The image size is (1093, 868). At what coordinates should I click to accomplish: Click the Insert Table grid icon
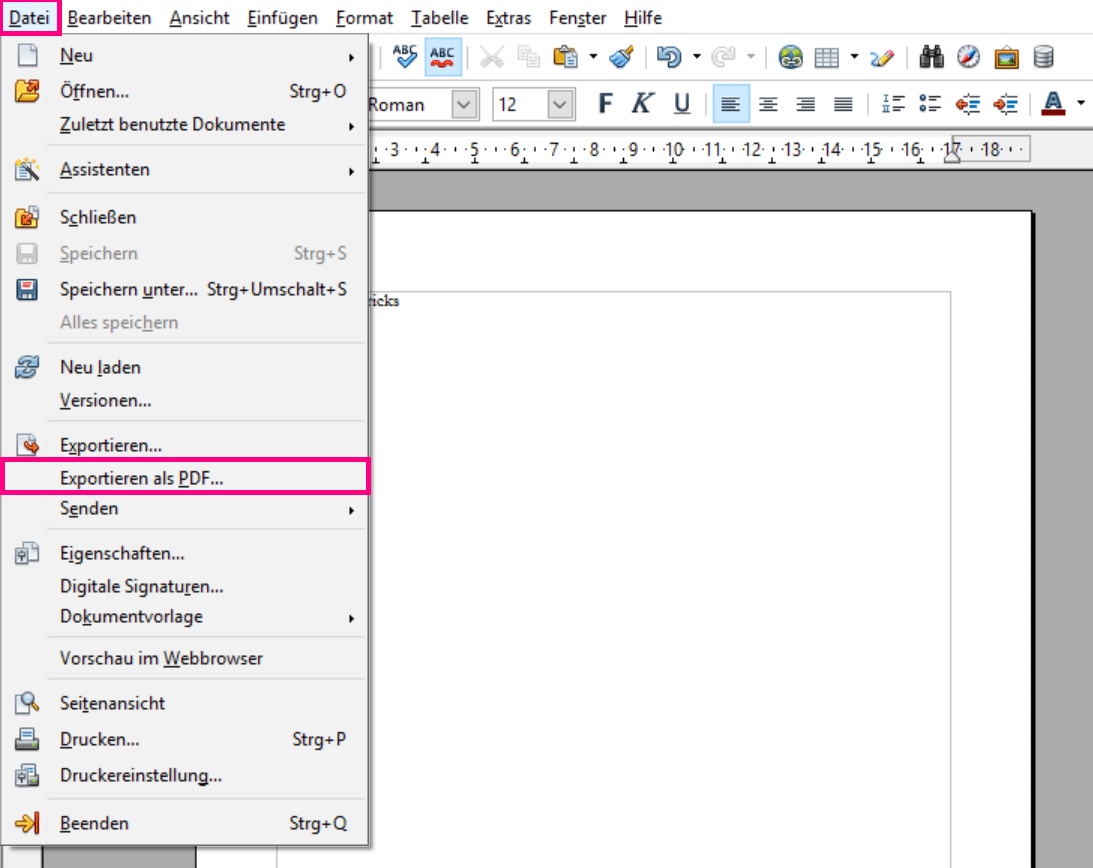coord(827,56)
